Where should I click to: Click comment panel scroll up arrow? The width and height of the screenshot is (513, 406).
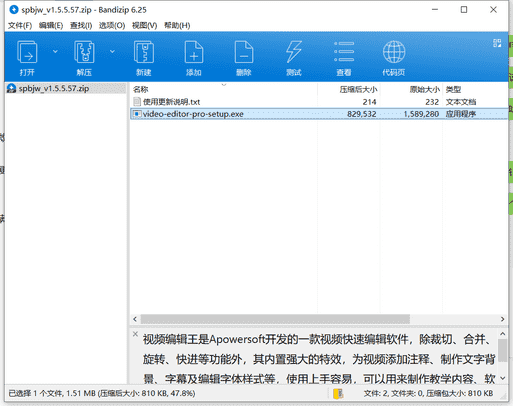click(x=503, y=333)
